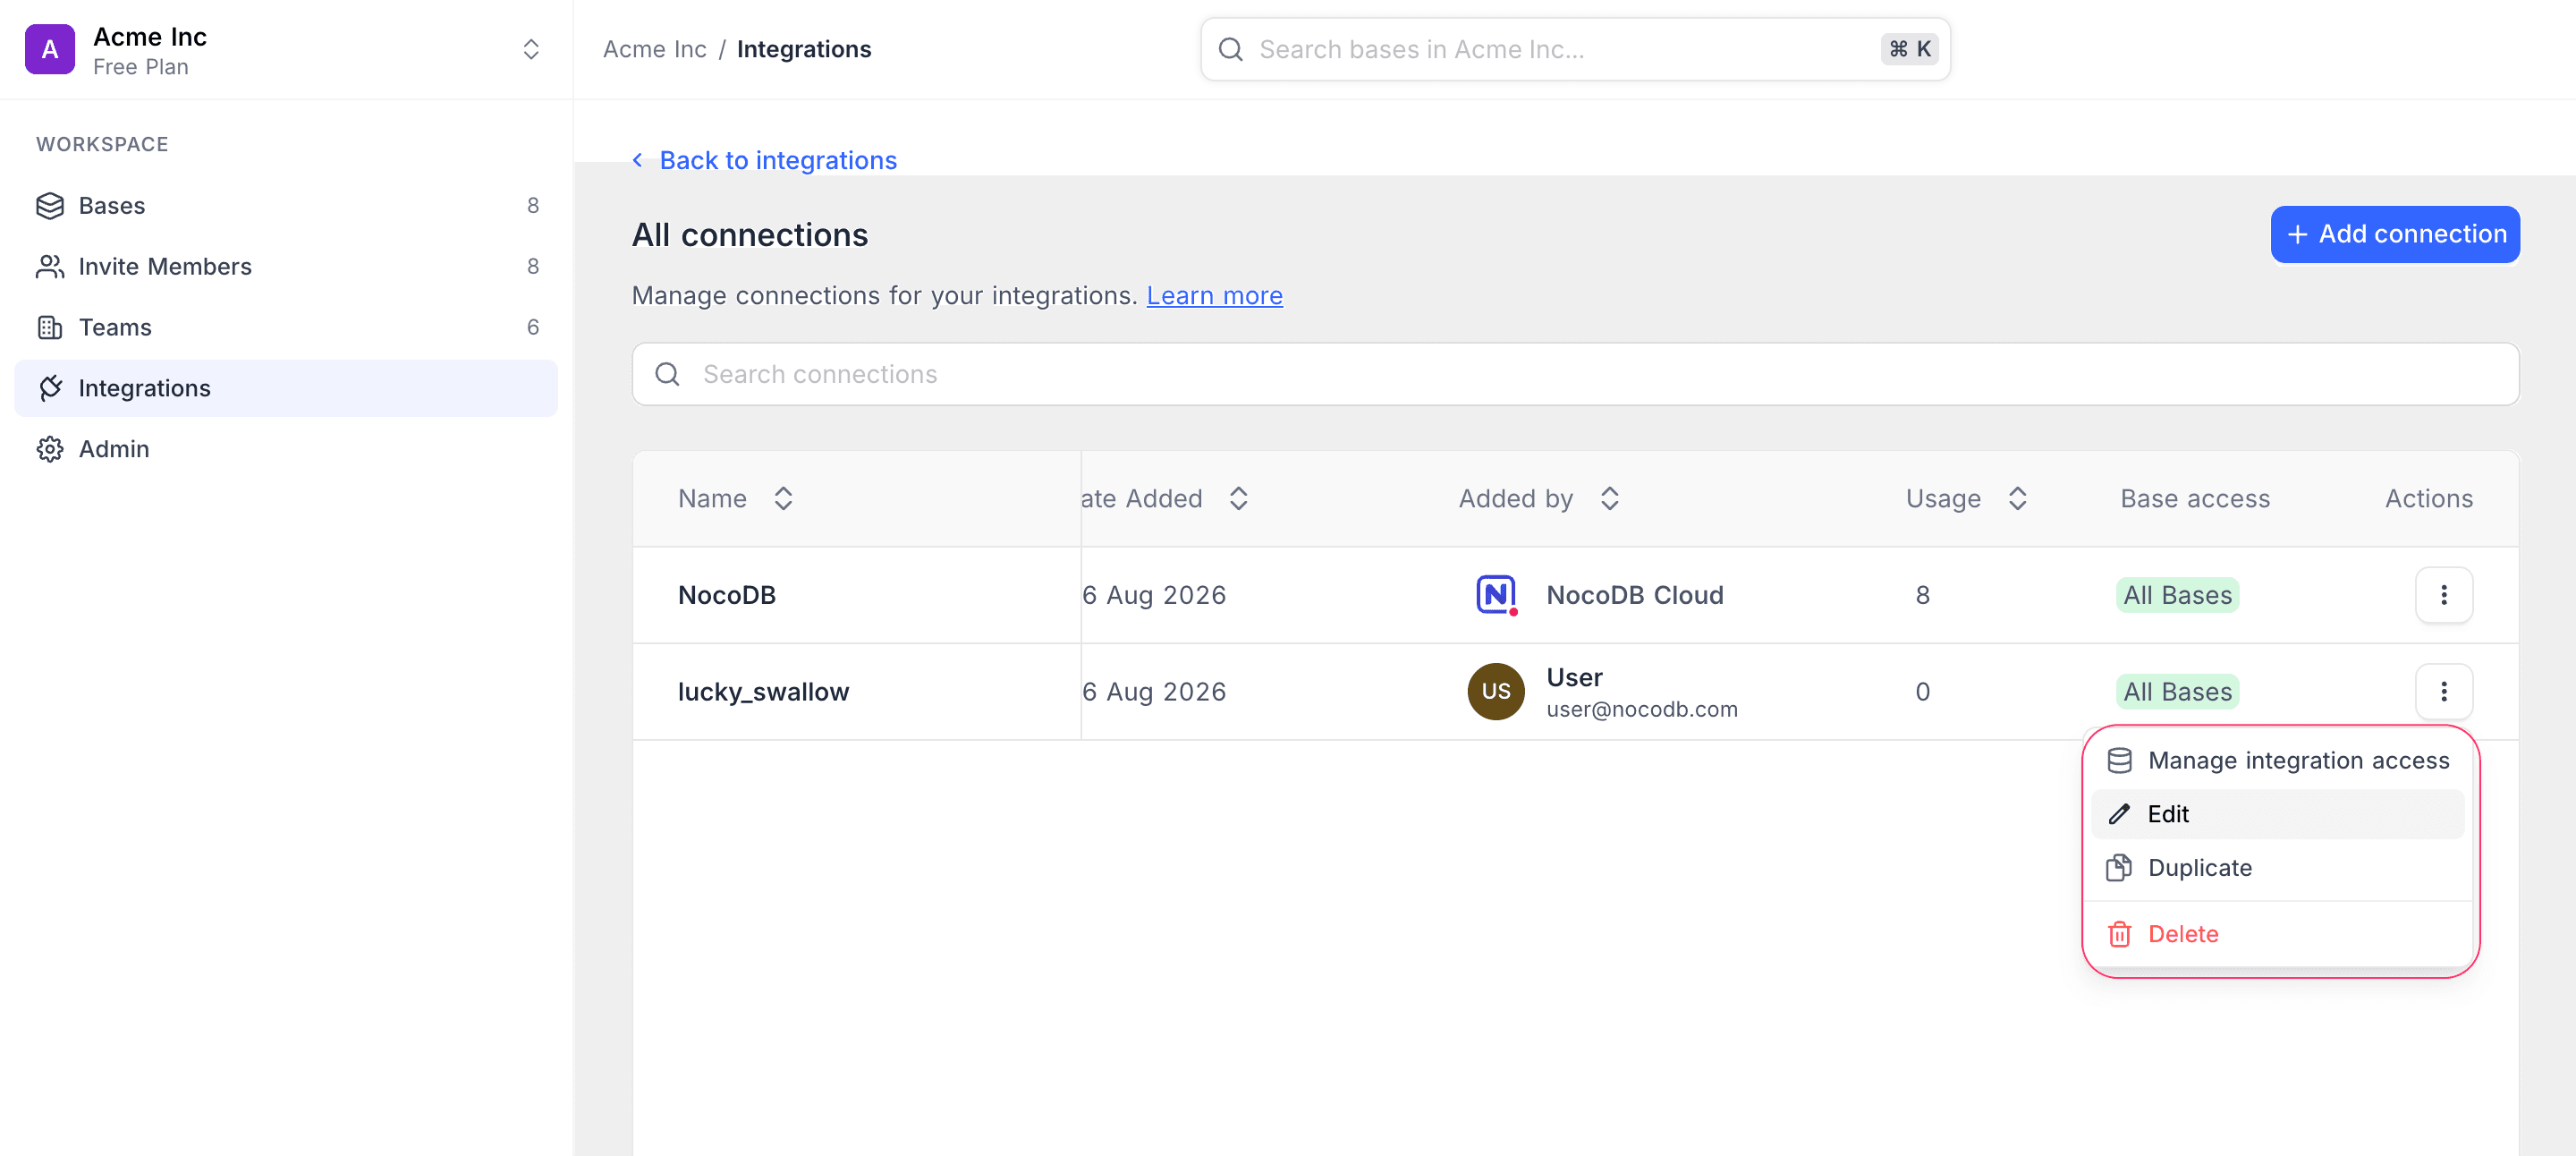Choose Edit from the actions menu

[x=2278, y=814]
